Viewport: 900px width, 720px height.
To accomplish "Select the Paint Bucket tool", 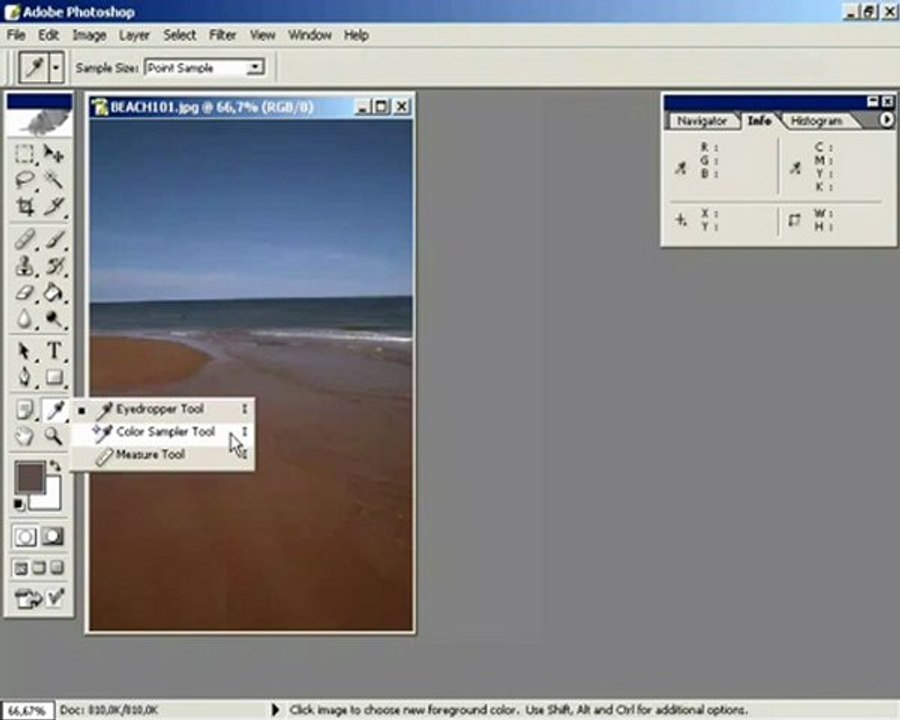I will pyautogui.click(x=54, y=292).
